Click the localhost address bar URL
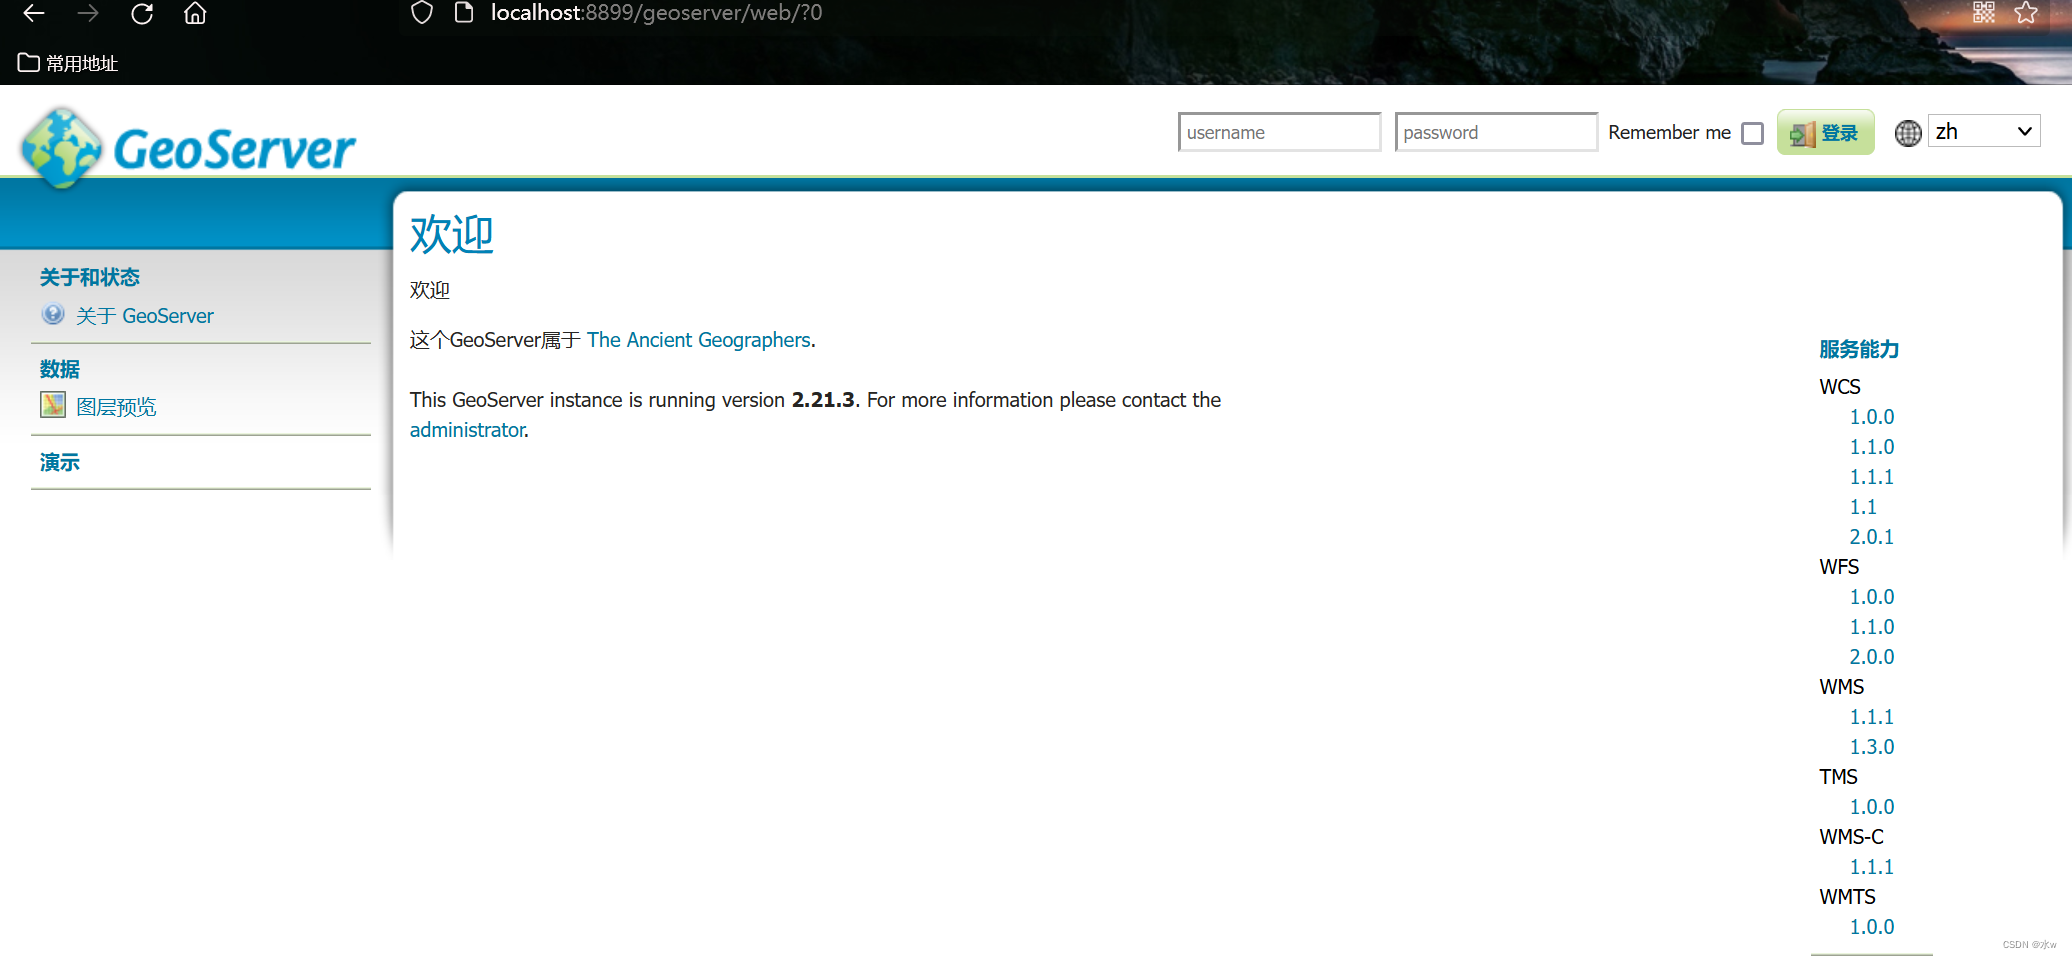2072x959 pixels. 656,13
